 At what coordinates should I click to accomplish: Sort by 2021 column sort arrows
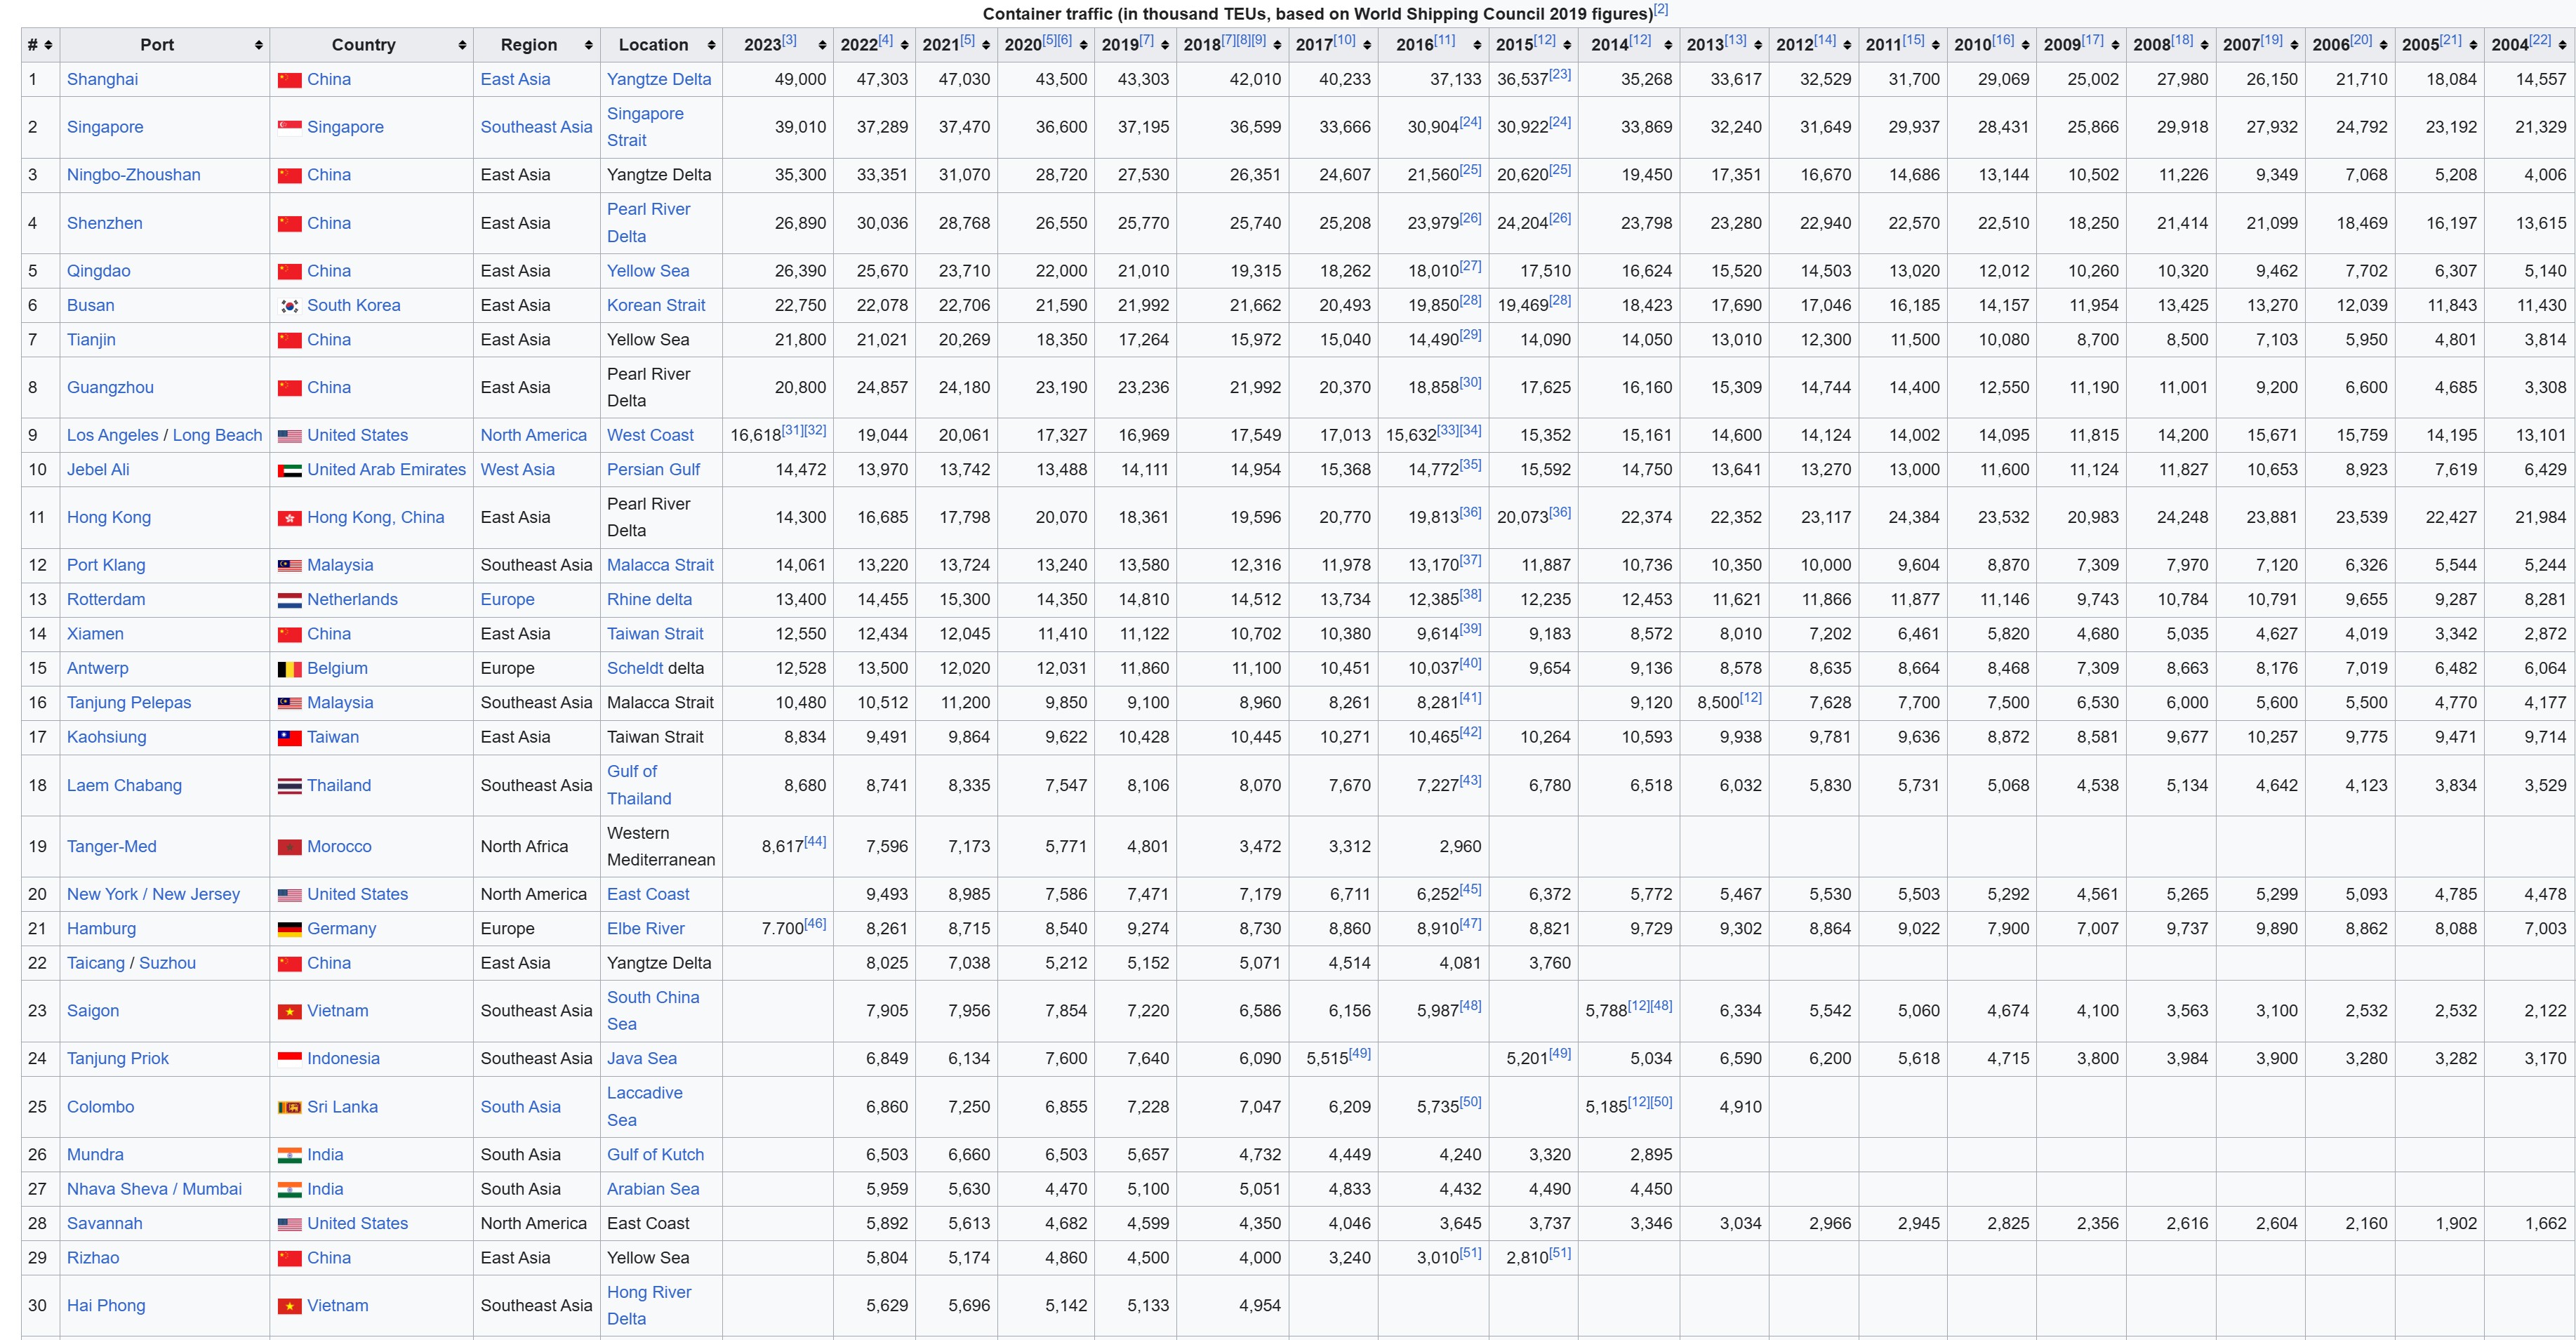coord(986,45)
